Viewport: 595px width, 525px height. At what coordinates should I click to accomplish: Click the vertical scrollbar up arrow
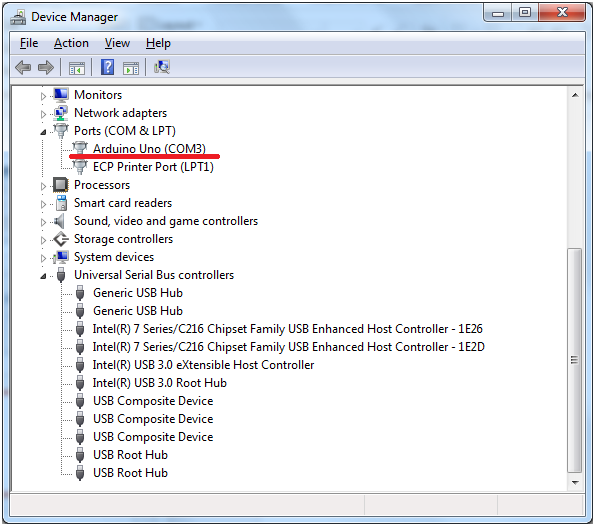[575, 95]
